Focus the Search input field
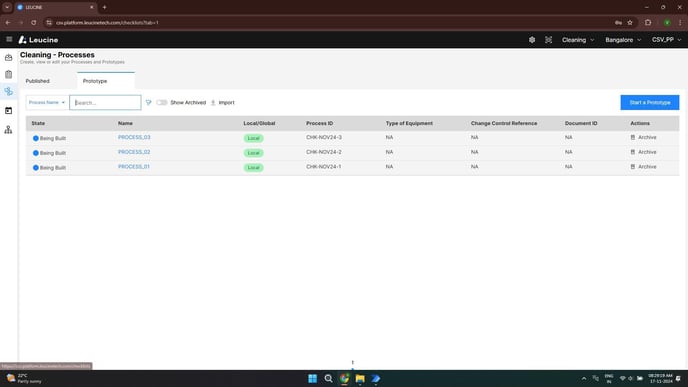Screen dimensions: 688x387 tap(105, 103)
